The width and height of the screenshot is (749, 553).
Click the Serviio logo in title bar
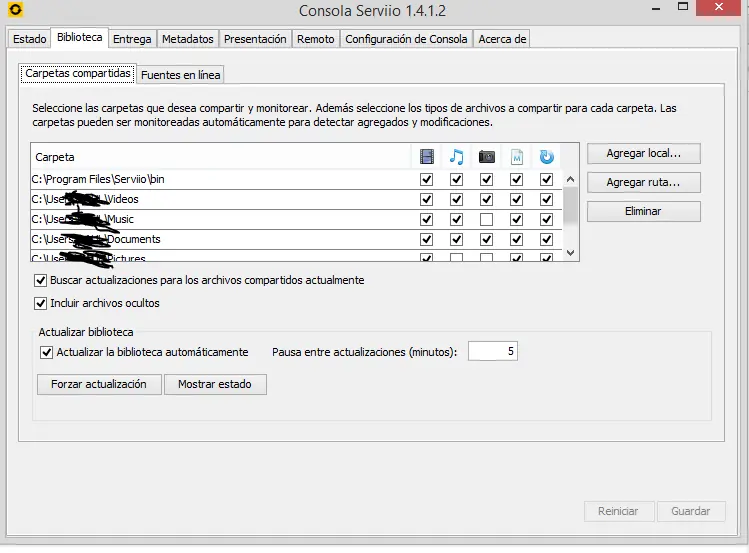tap(16, 9)
